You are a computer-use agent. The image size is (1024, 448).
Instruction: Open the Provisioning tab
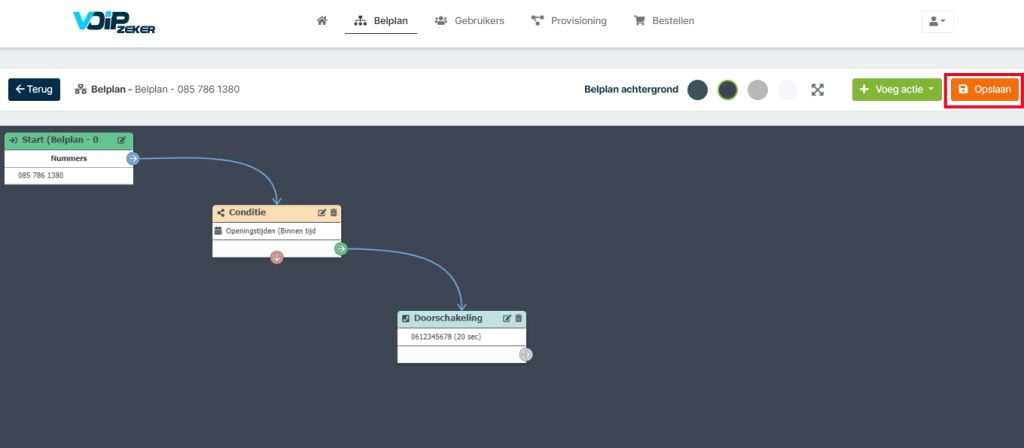click(x=569, y=21)
